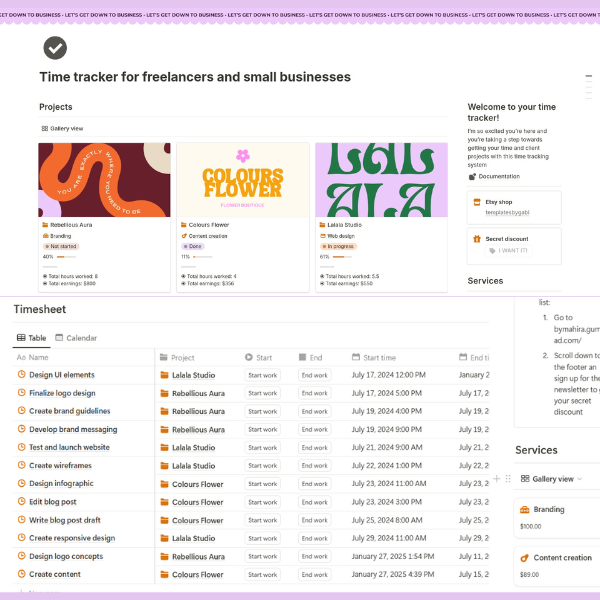Click the clock icon beside Create brand guidelines
The image size is (600, 600).
(21, 411)
